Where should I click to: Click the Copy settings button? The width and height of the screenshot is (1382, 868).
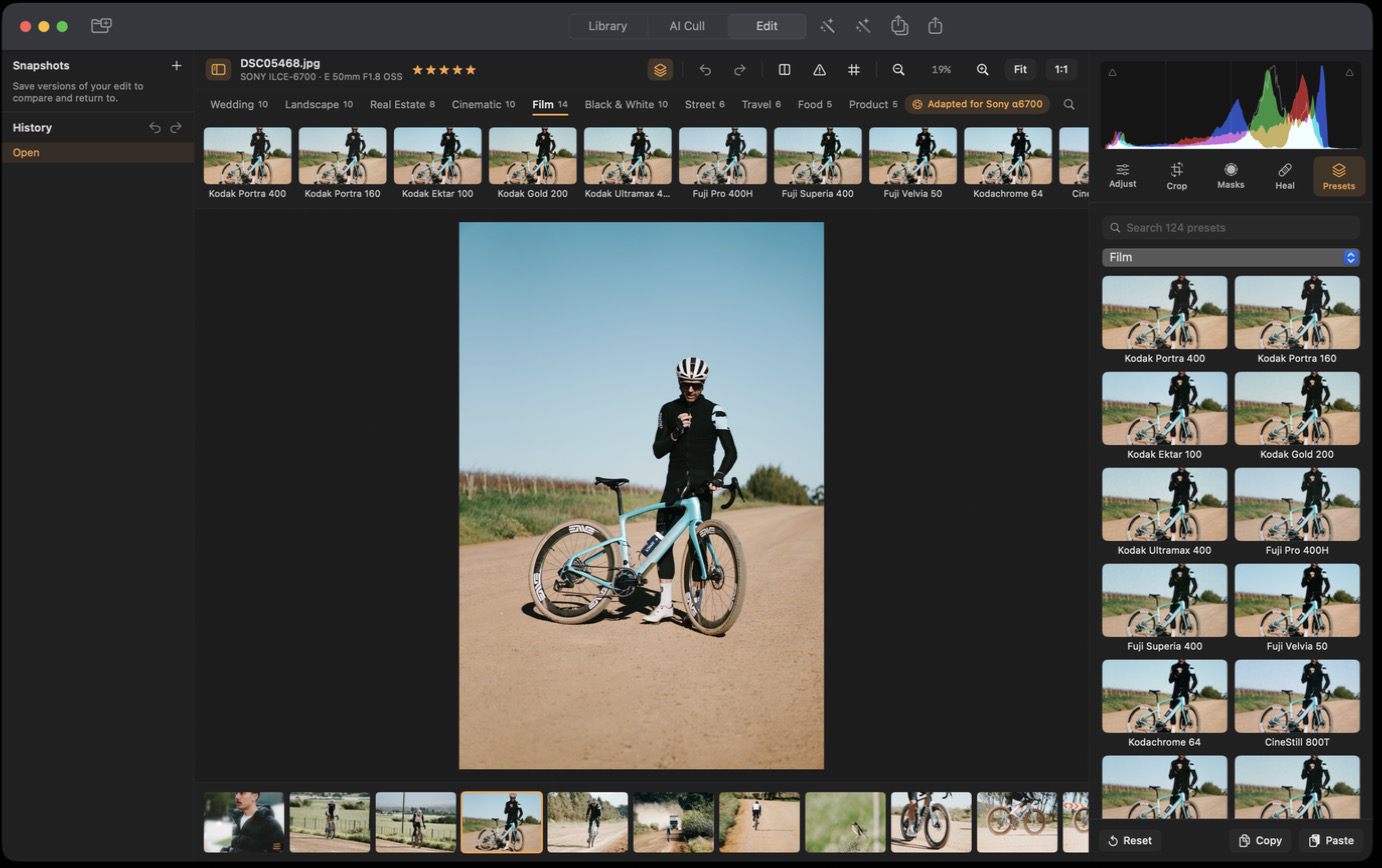pos(1260,840)
